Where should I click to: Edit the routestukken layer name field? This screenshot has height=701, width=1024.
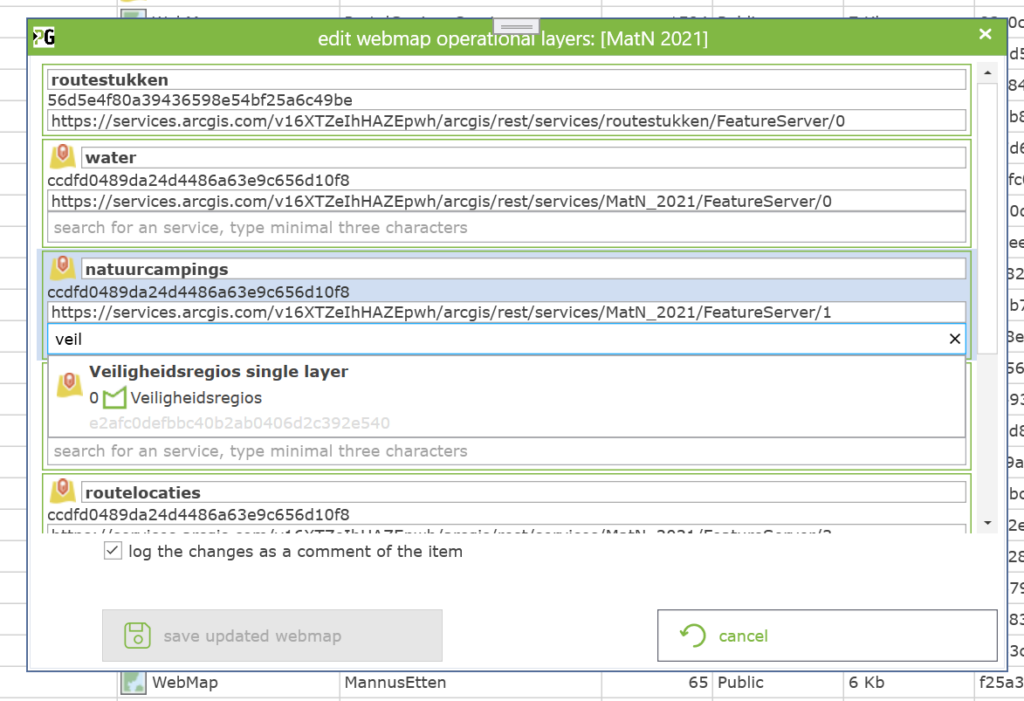(507, 80)
